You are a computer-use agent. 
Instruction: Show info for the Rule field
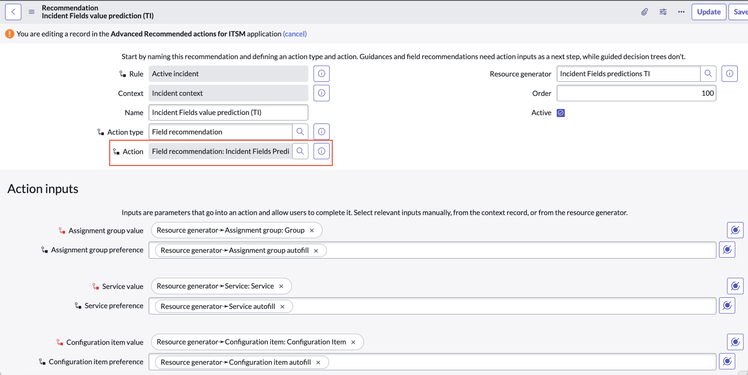point(322,73)
